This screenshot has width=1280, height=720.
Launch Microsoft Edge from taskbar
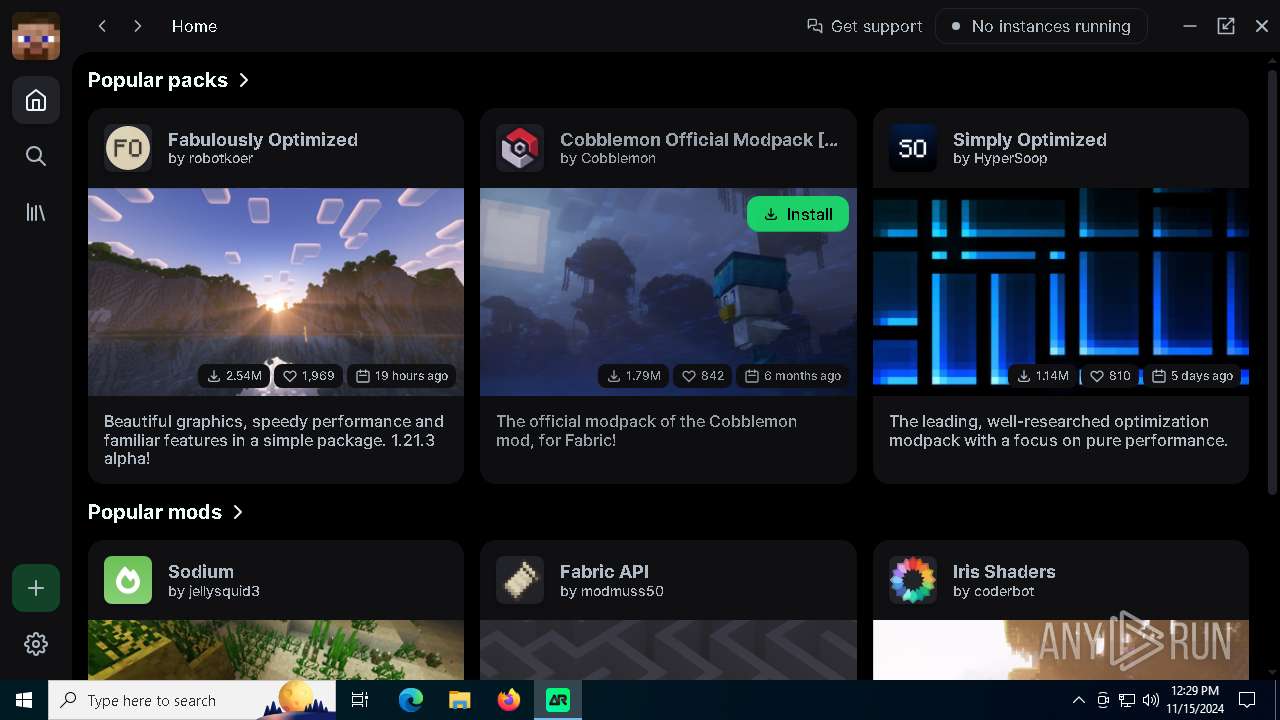click(x=411, y=700)
